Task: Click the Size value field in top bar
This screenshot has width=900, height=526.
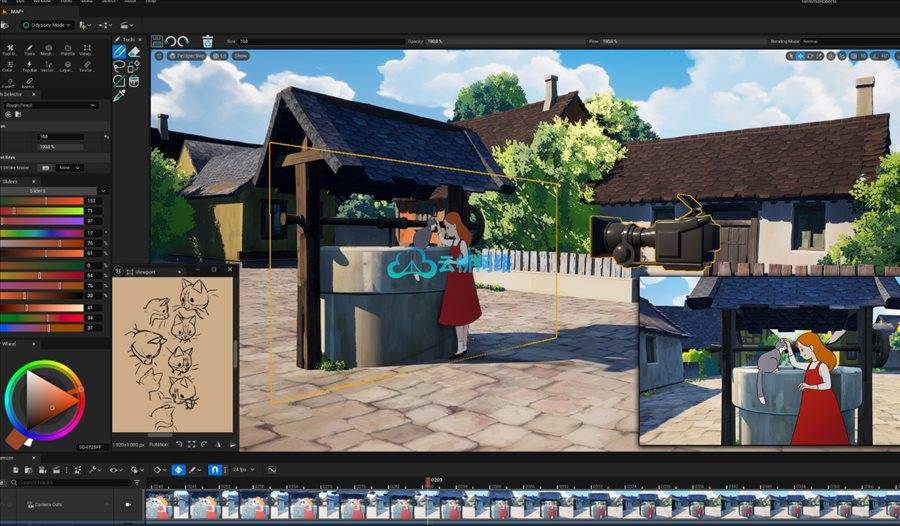Action: (321, 41)
